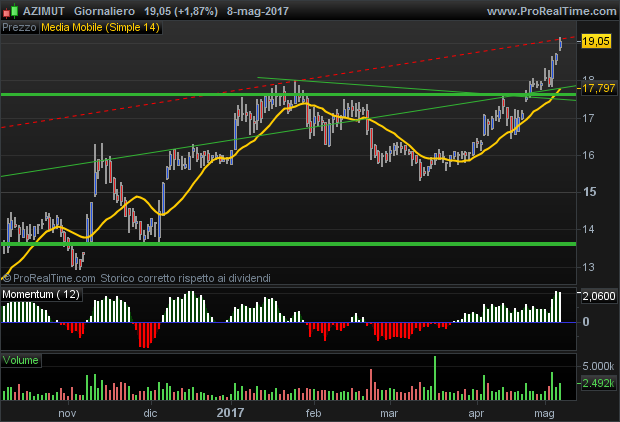Click the 17,797 moving average value tag
Viewport: 620px width, 422px height.
[599, 88]
